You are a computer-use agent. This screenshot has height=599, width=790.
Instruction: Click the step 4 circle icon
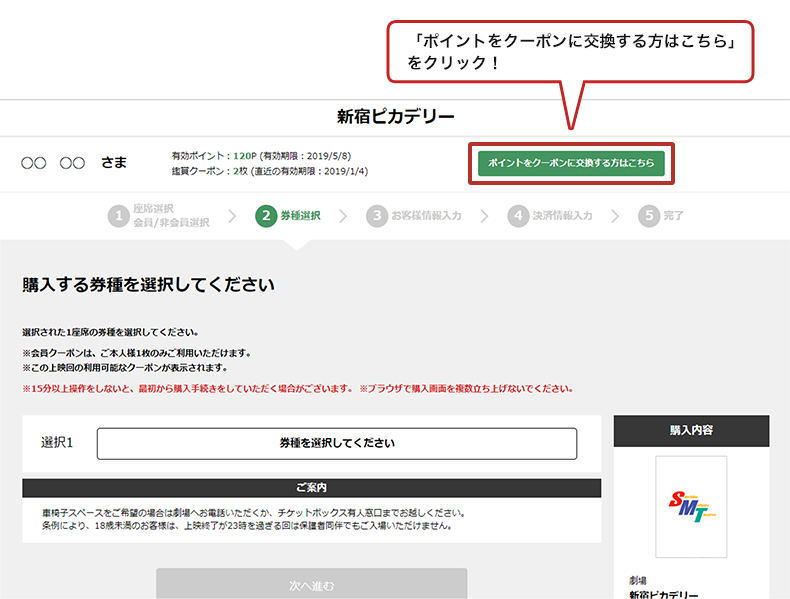point(517,216)
